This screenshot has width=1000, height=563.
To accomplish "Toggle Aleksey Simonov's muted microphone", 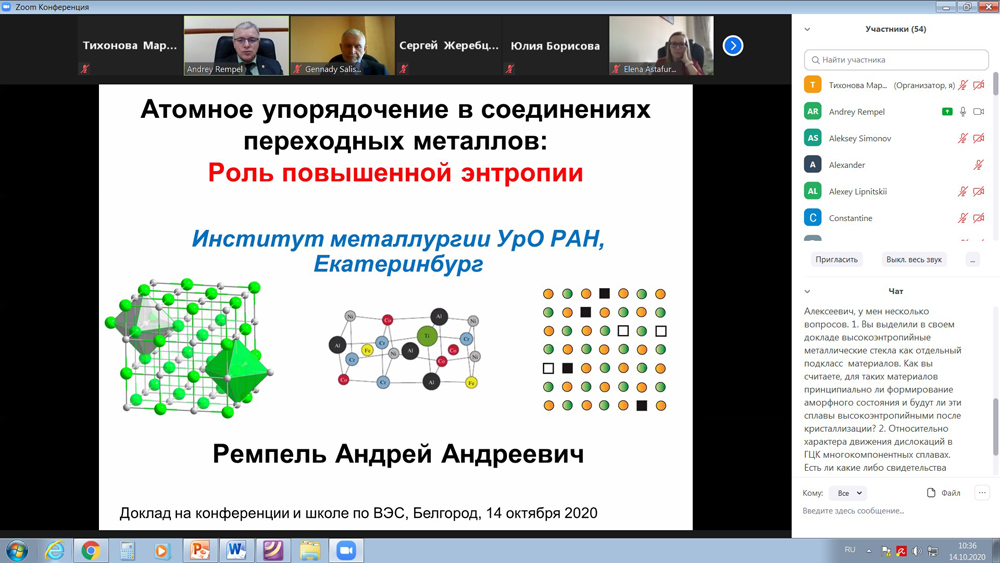I will [963, 139].
